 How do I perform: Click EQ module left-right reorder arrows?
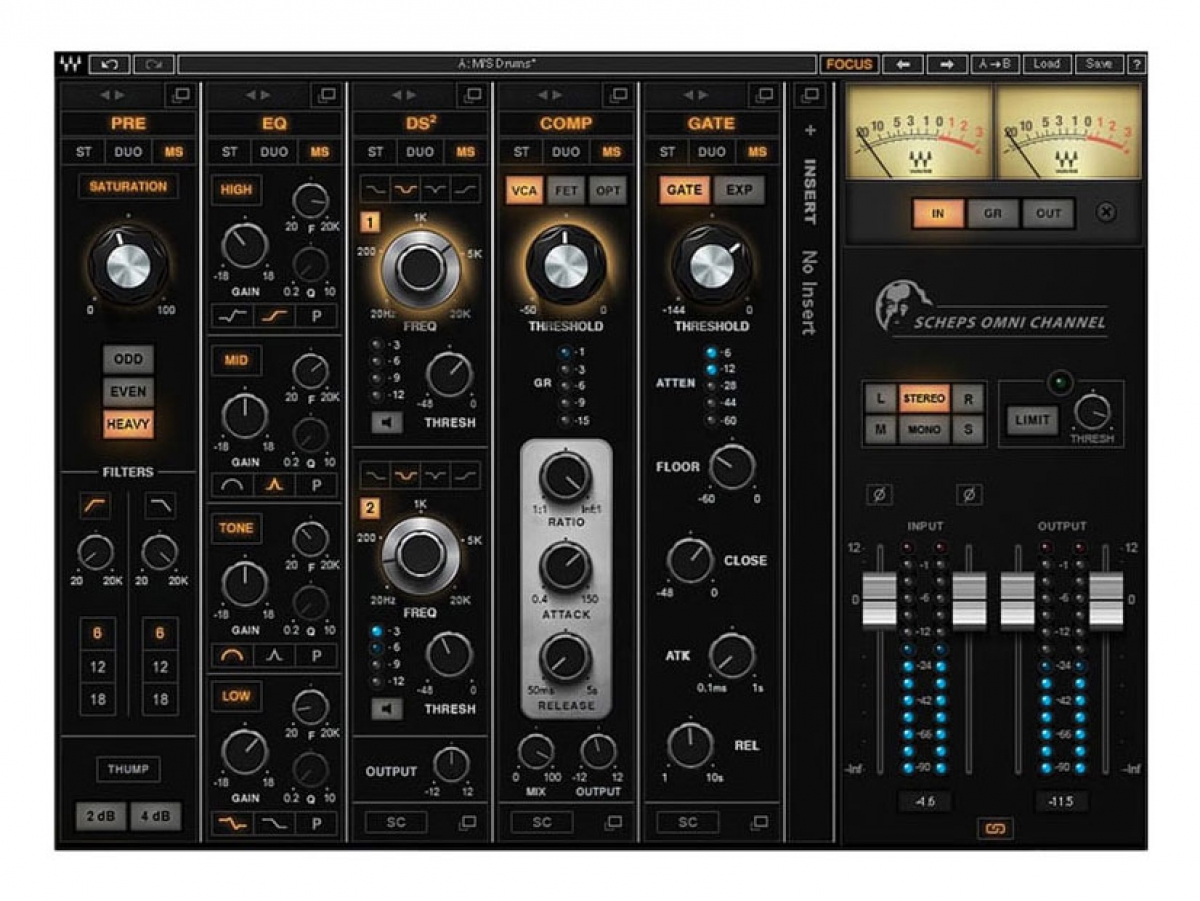pyautogui.click(x=258, y=95)
